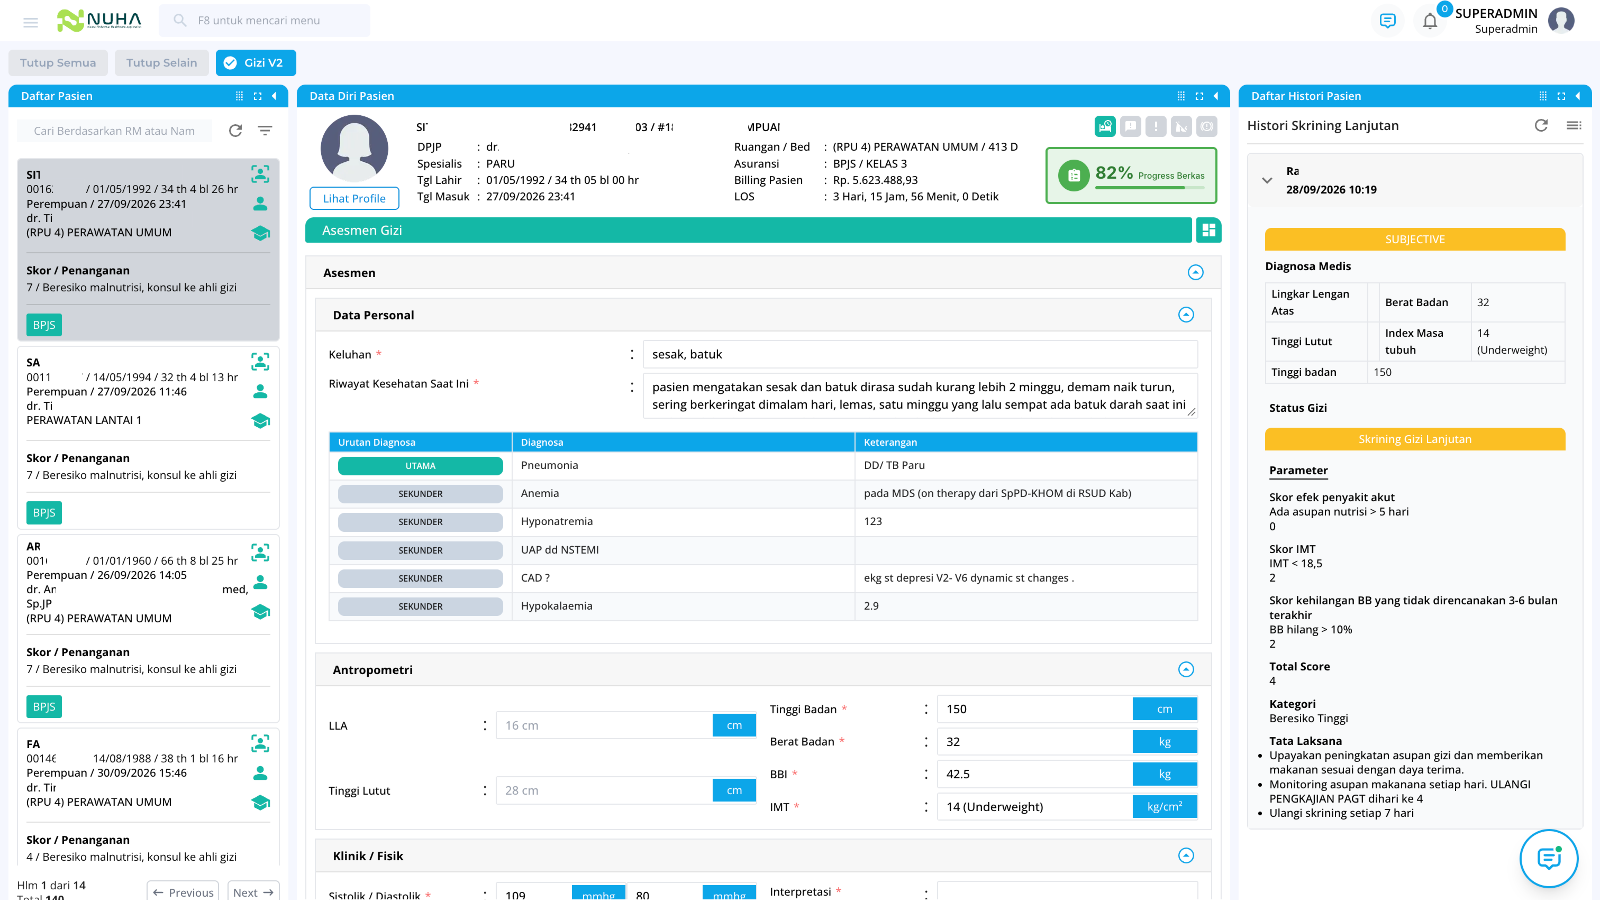Focus the F8 menu search field

tap(264, 20)
